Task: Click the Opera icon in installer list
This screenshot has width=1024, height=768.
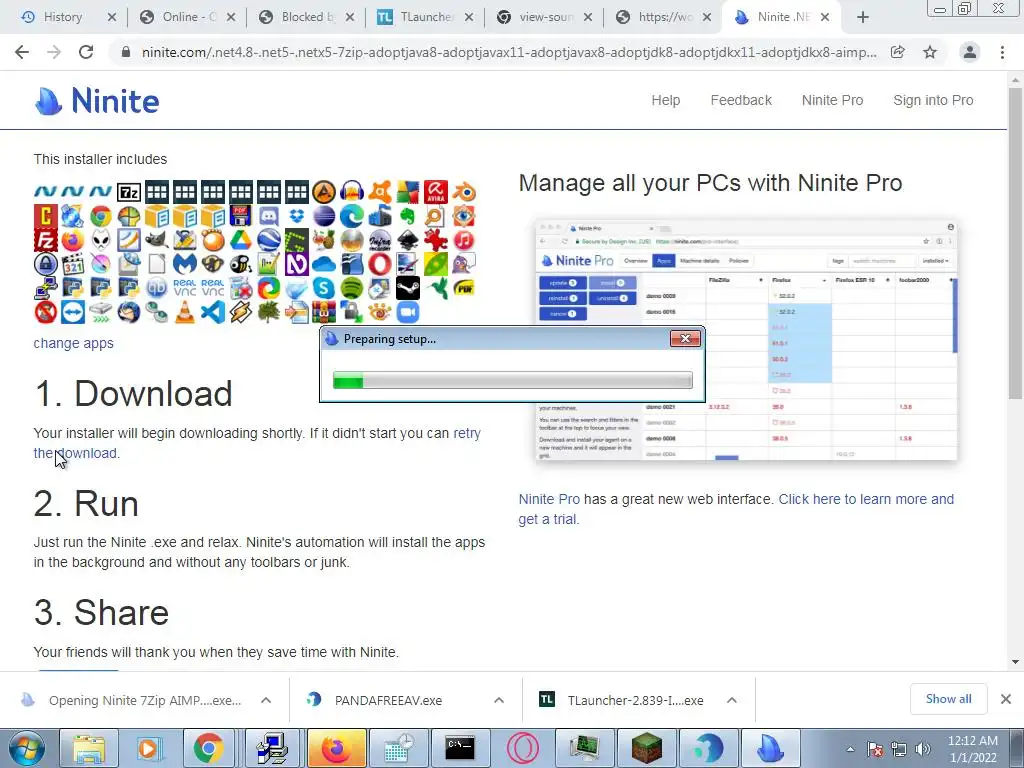Action: click(379, 264)
